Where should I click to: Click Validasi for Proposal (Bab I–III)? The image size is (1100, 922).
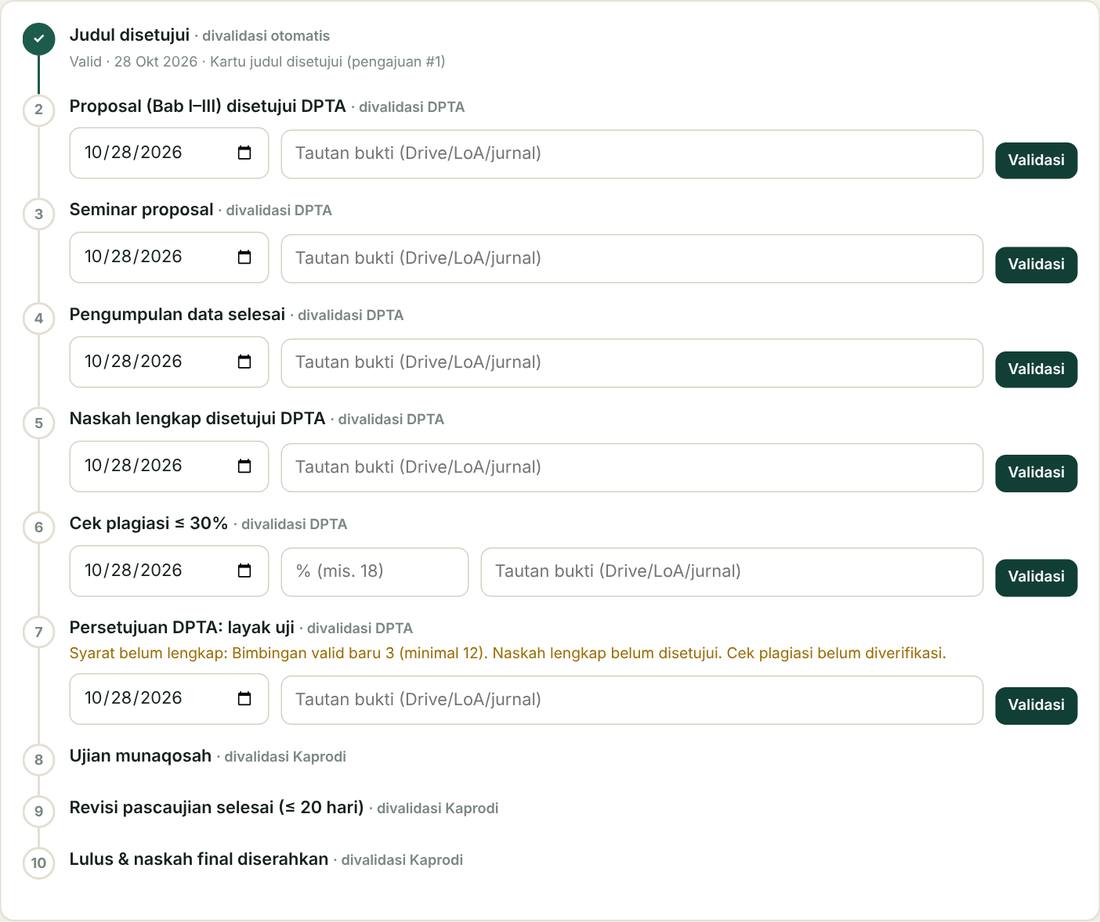click(1036, 160)
